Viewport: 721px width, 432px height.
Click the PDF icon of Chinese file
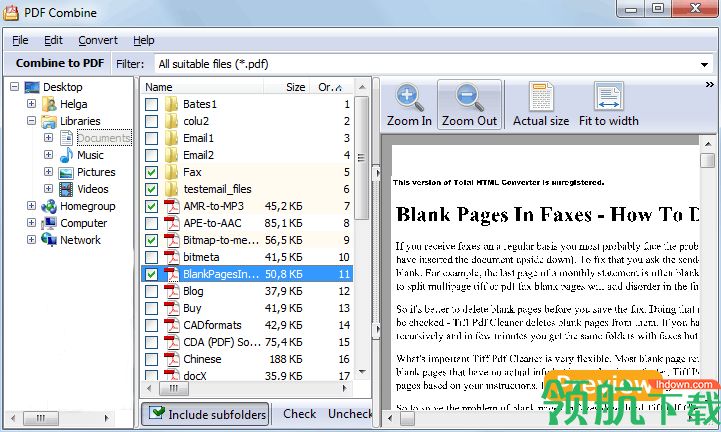coord(172,359)
